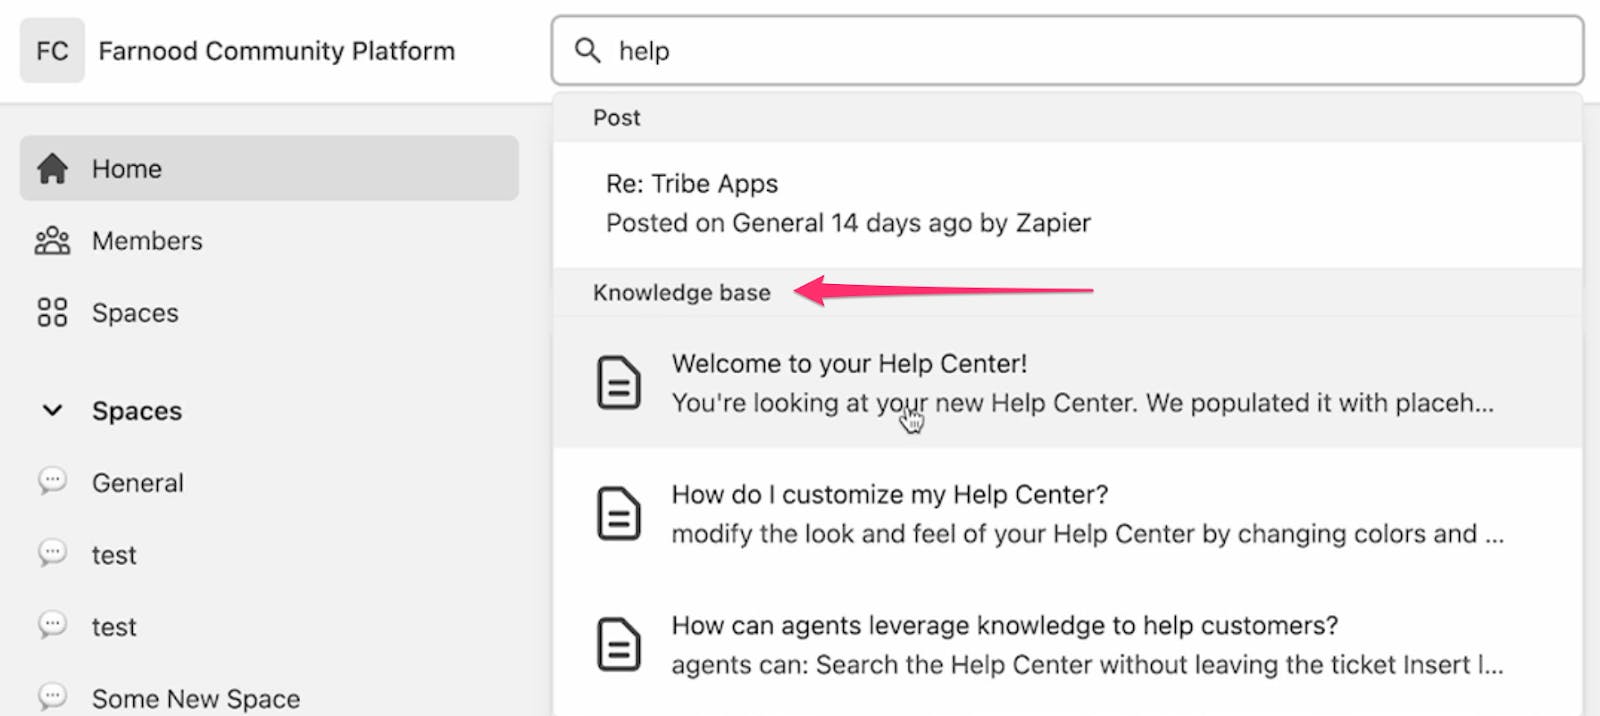Image resolution: width=1600 pixels, height=716 pixels.
Task: Click the Spaces grid icon
Action: [x=52, y=313]
